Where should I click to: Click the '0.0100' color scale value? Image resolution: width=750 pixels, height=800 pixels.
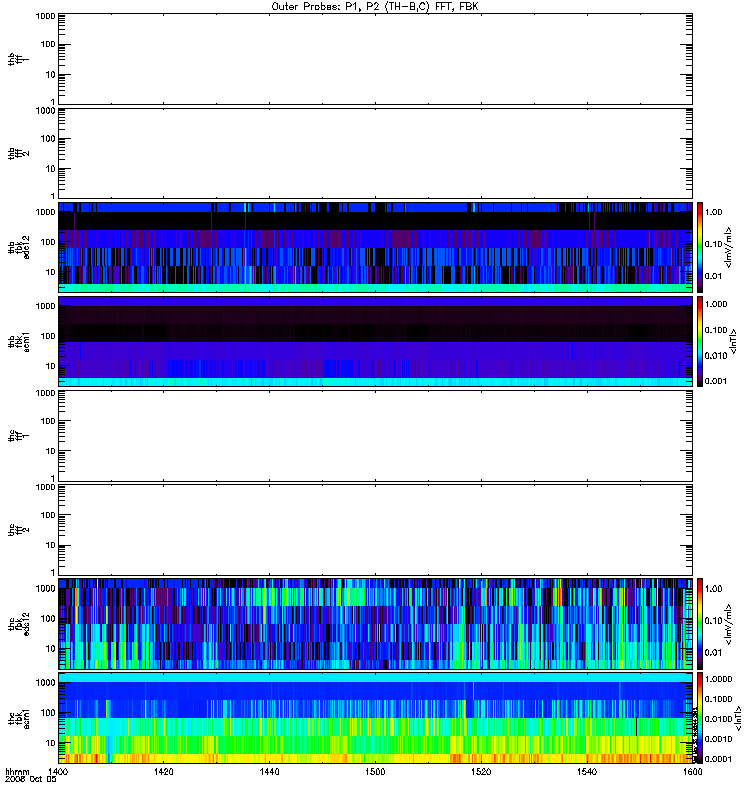tap(718, 719)
